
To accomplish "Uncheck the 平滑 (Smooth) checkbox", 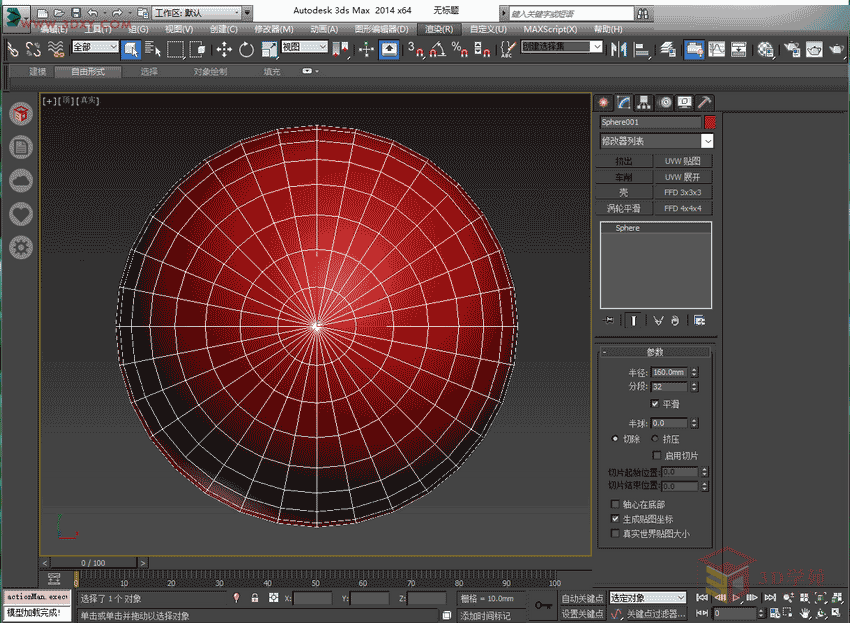I will [655, 404].
